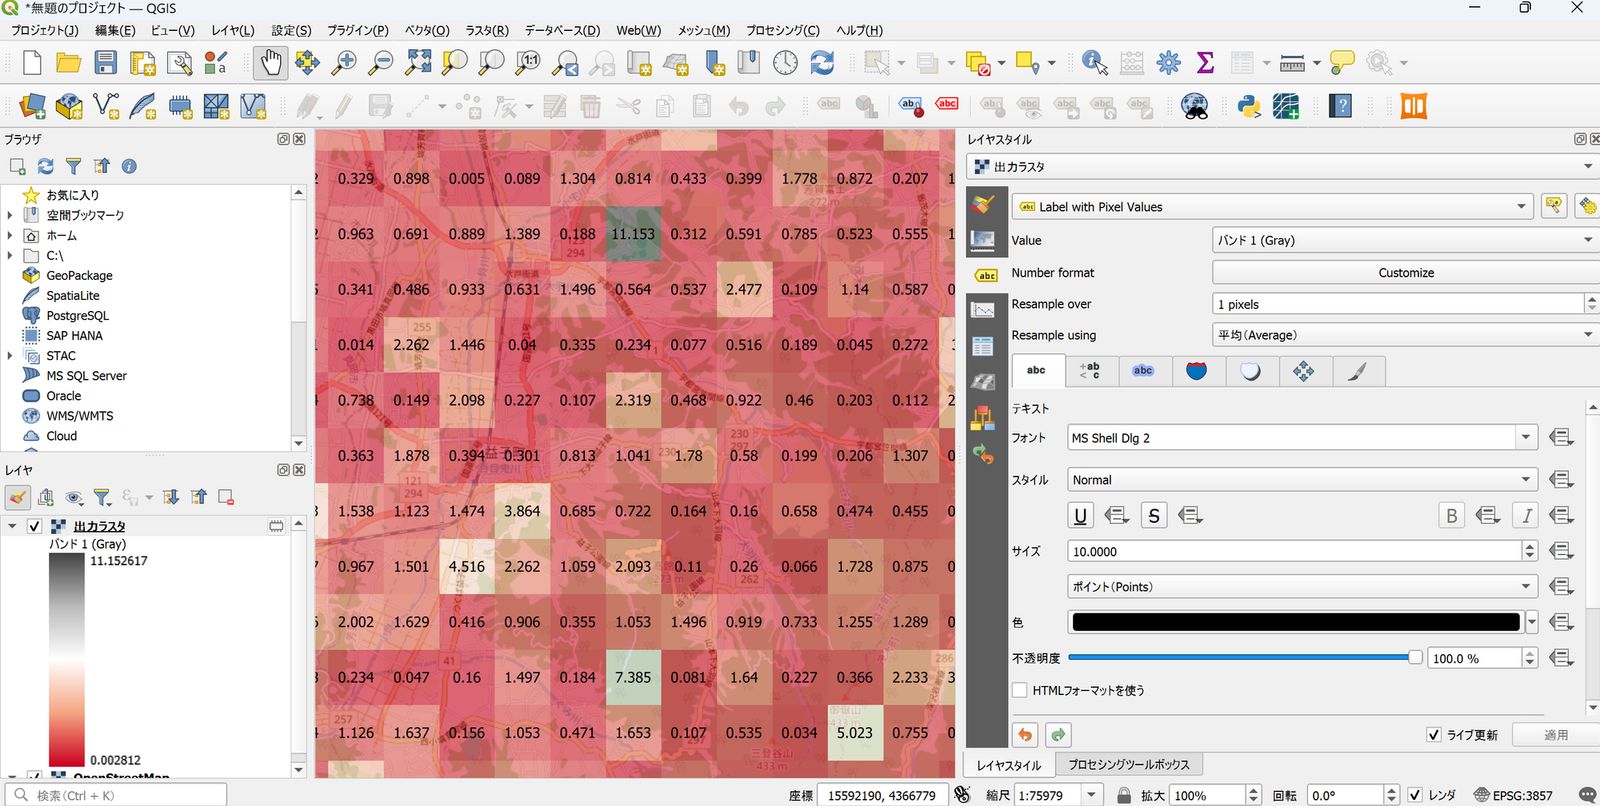Open the Label with Pixel Values dropdown
This screenshot has height=806, width=1600.
pyautogui.click(x=1272, y=207)
